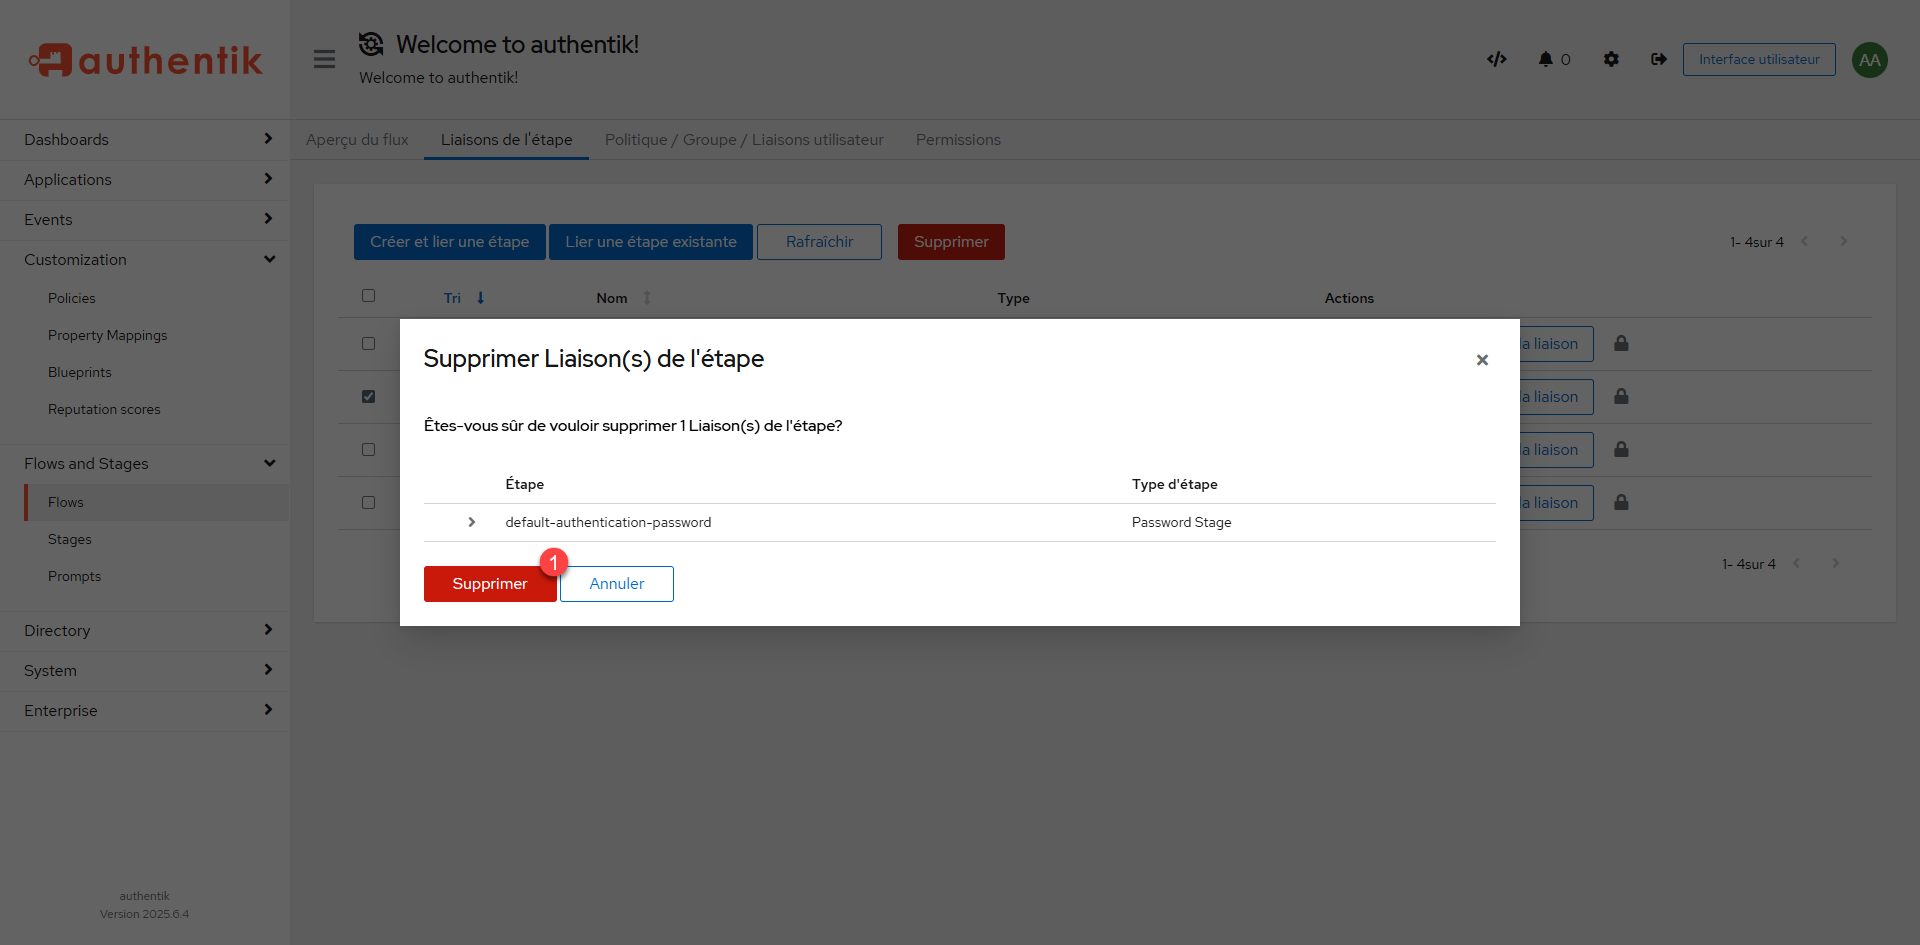Image resolution: width=1920 pixels, height=945 pixels.
Task: Uncheck the selected second row checkbox
Action: click(369, 397)
